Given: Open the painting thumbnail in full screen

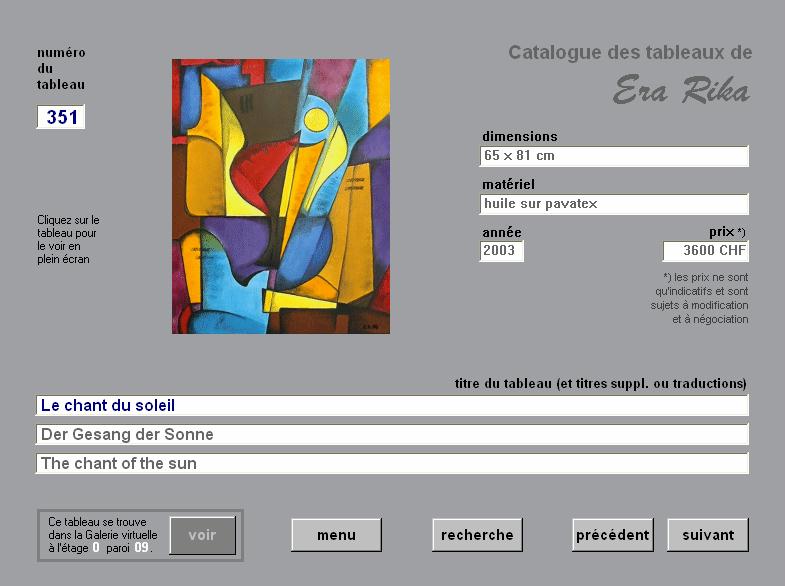Looking at the screenshot, I should tap(281, 196).
